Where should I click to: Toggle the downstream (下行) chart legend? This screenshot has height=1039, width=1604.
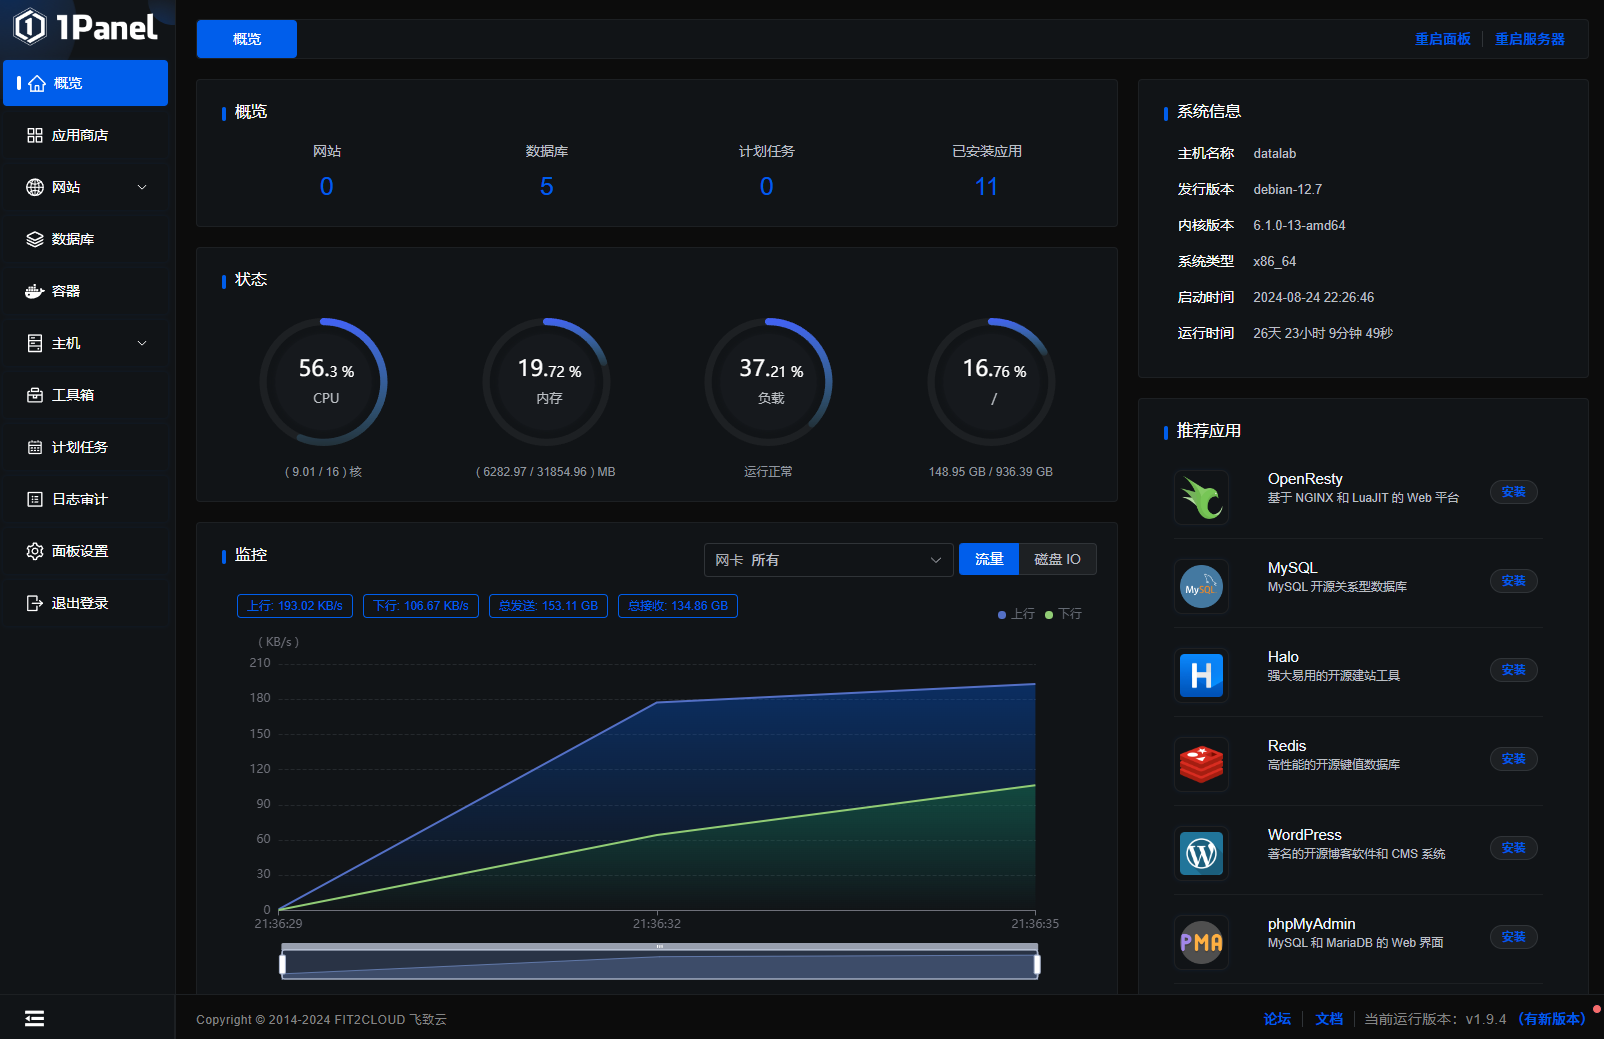[x=1063, y=614]
